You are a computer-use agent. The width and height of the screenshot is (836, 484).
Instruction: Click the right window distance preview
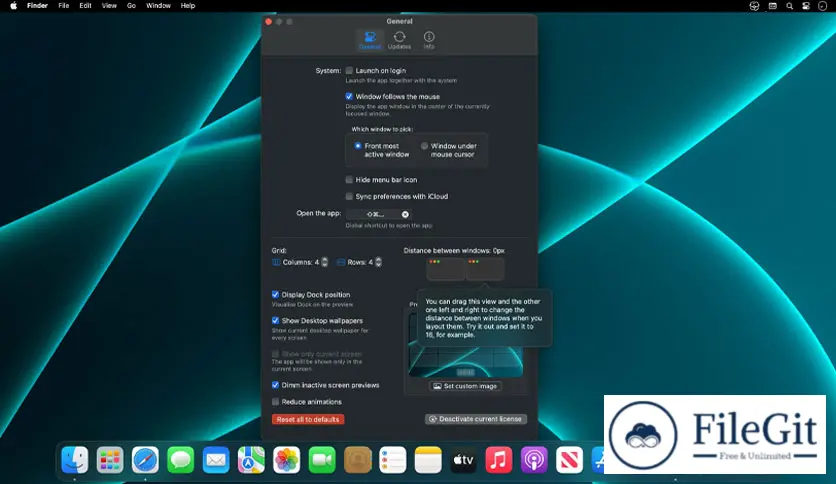click(x=485, y=269)
